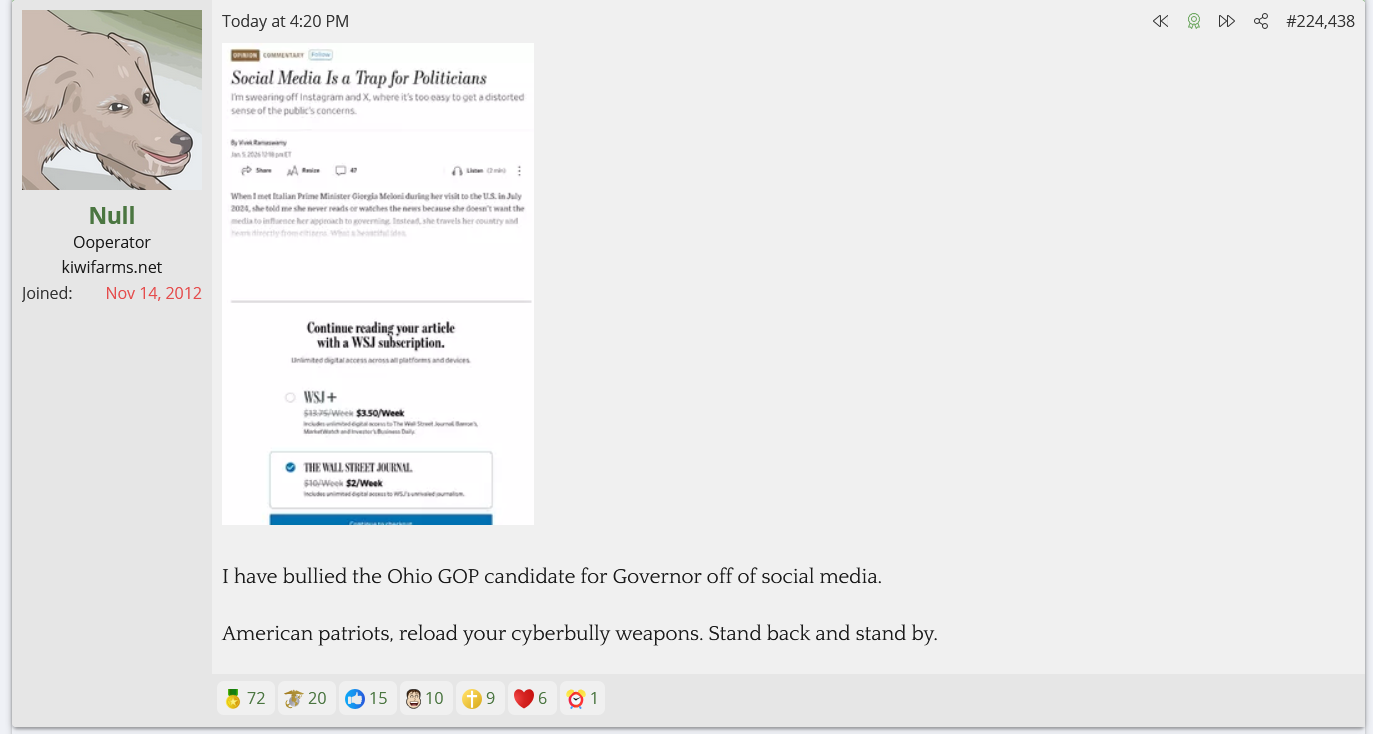The image size is (1373, 734).
Task: Click the blue continue to checkout button
Action: (x=380, y=520)
